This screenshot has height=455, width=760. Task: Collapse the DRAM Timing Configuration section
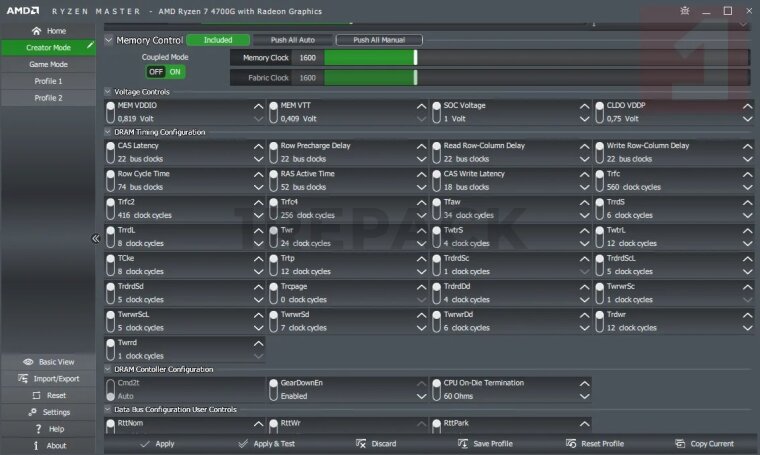tap(108, 132)
